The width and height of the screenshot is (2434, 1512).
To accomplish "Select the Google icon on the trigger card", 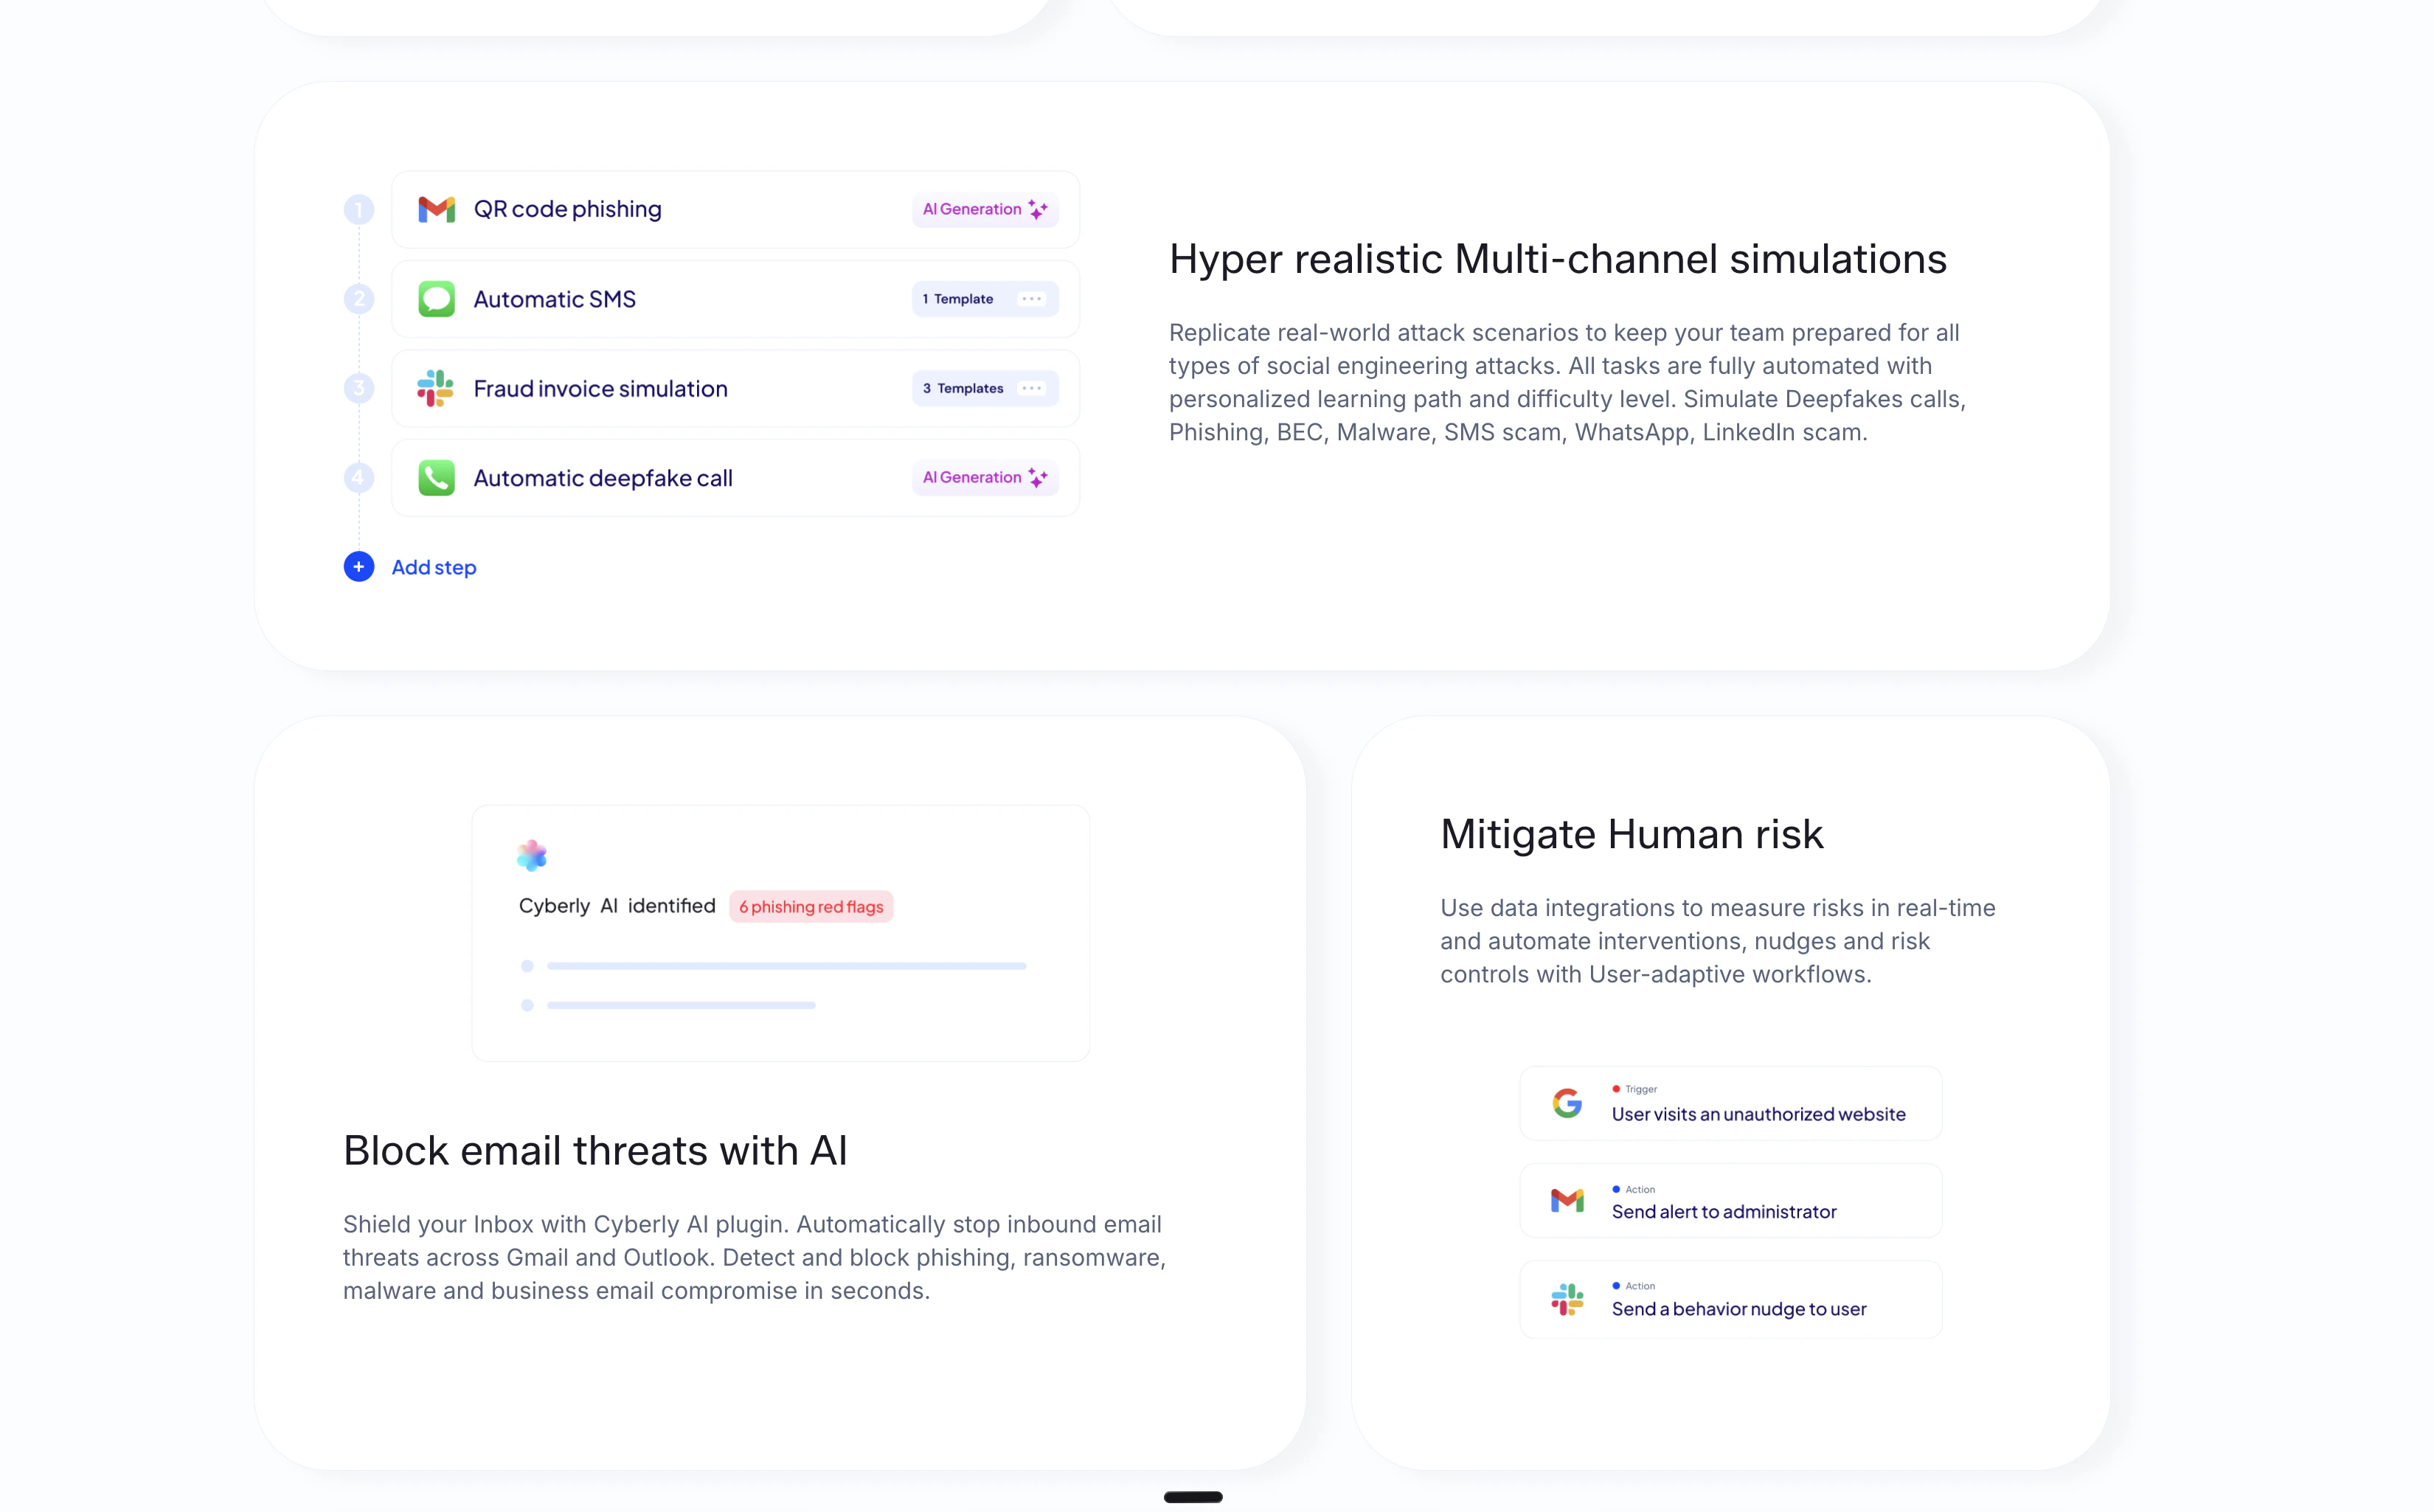I will coord(1567,1102).
